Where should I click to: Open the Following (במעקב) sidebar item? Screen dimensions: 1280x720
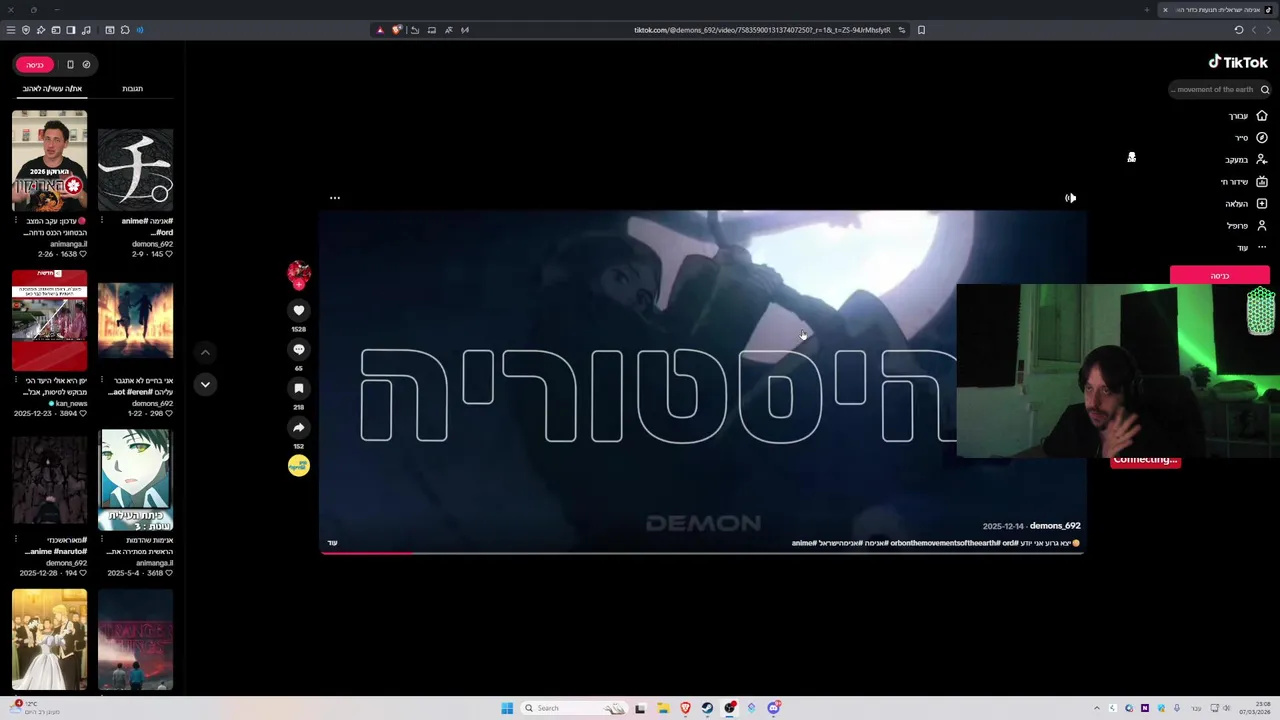(1247, 160)
